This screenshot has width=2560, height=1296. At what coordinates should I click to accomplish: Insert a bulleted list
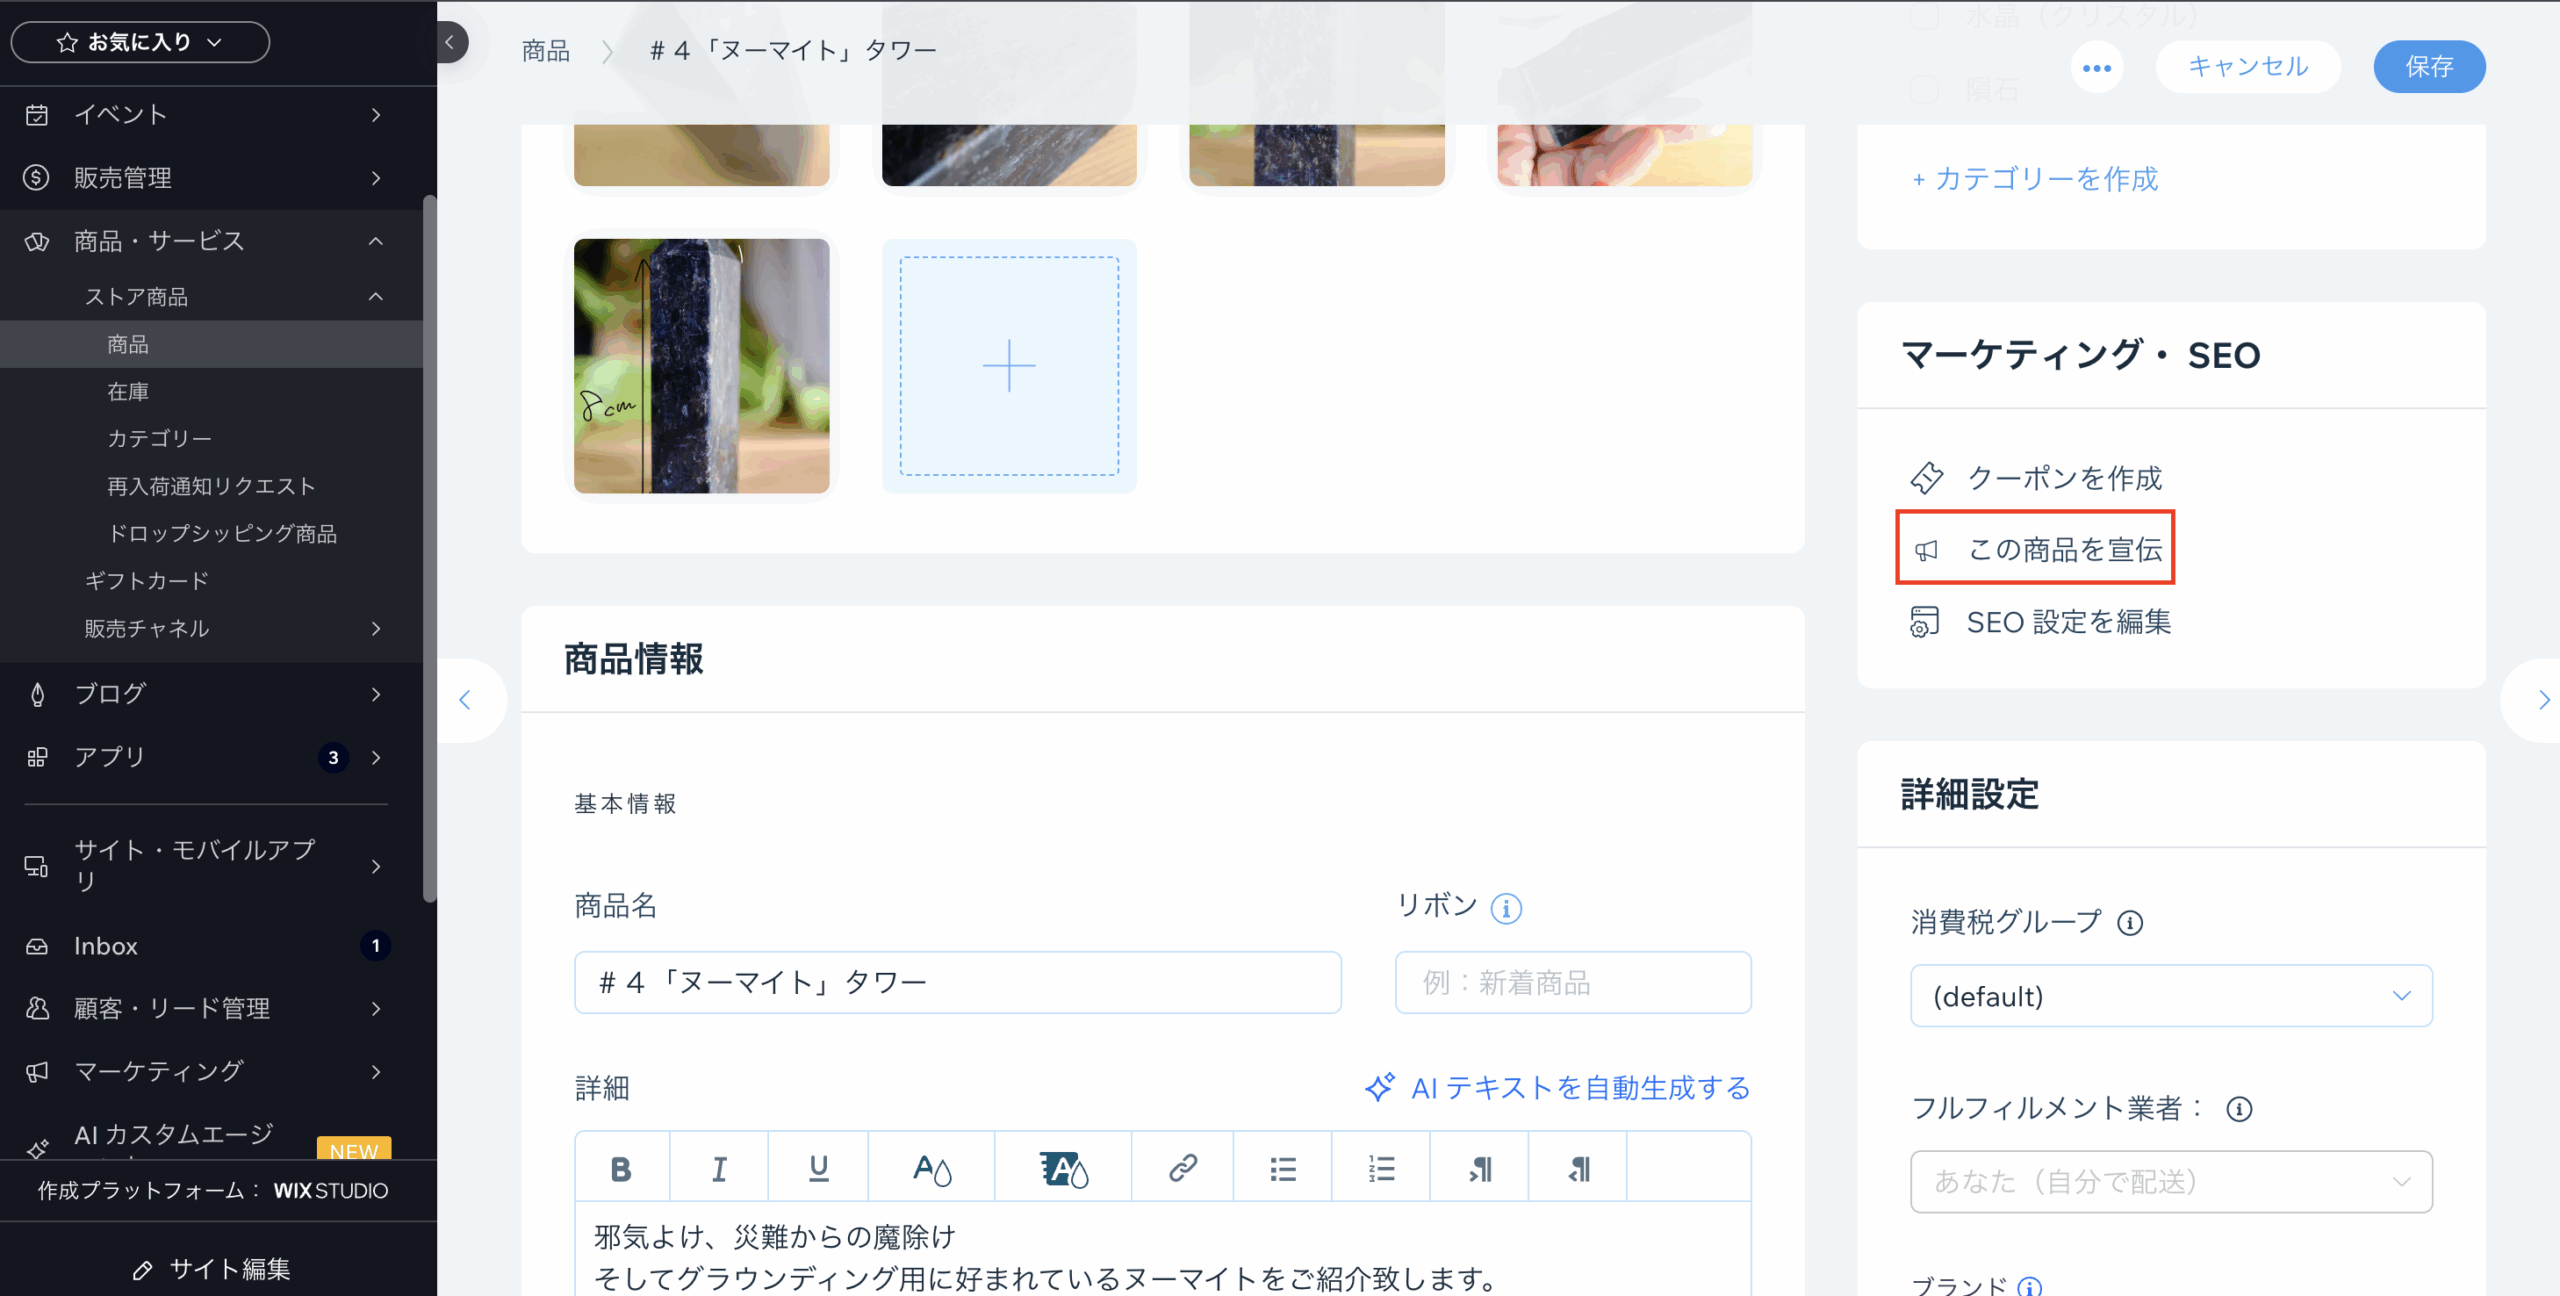[1282, 1168]
